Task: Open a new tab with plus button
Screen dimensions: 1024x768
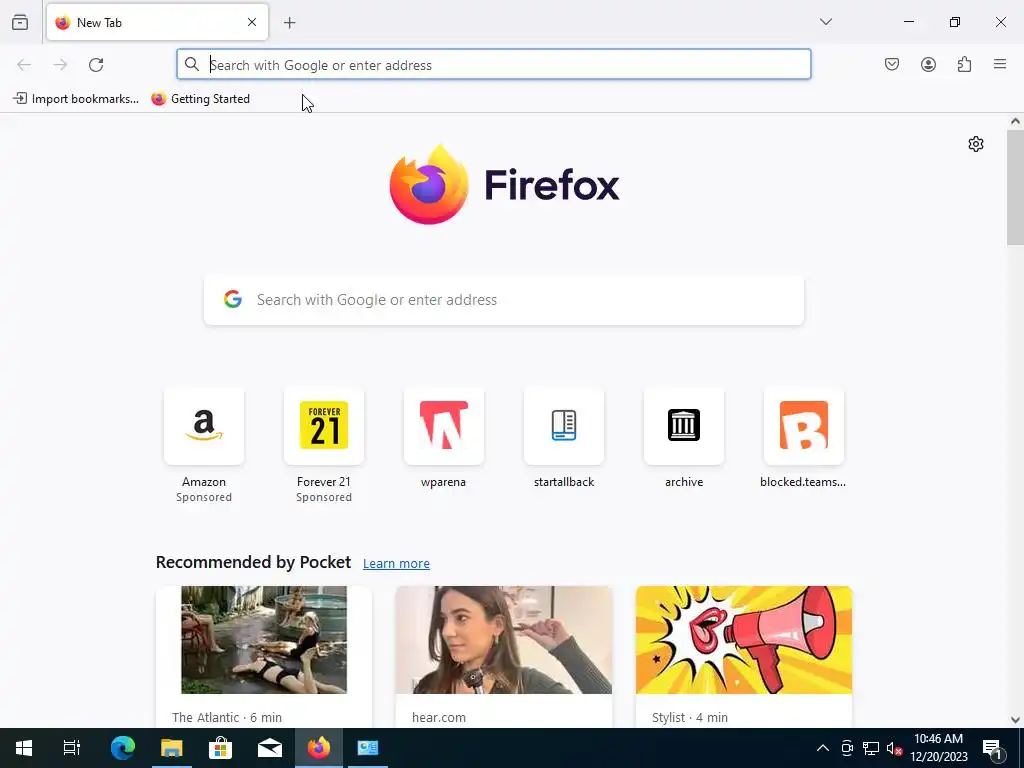Action: 289,23
